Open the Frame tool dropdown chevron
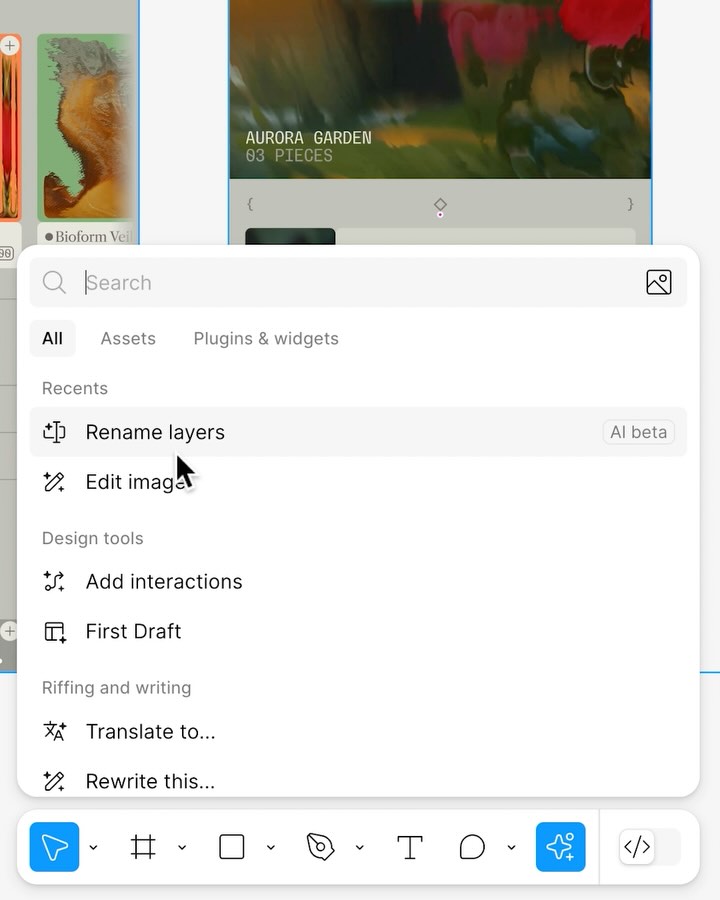Screen dimensions: 720x900 [x=182, y=848]
